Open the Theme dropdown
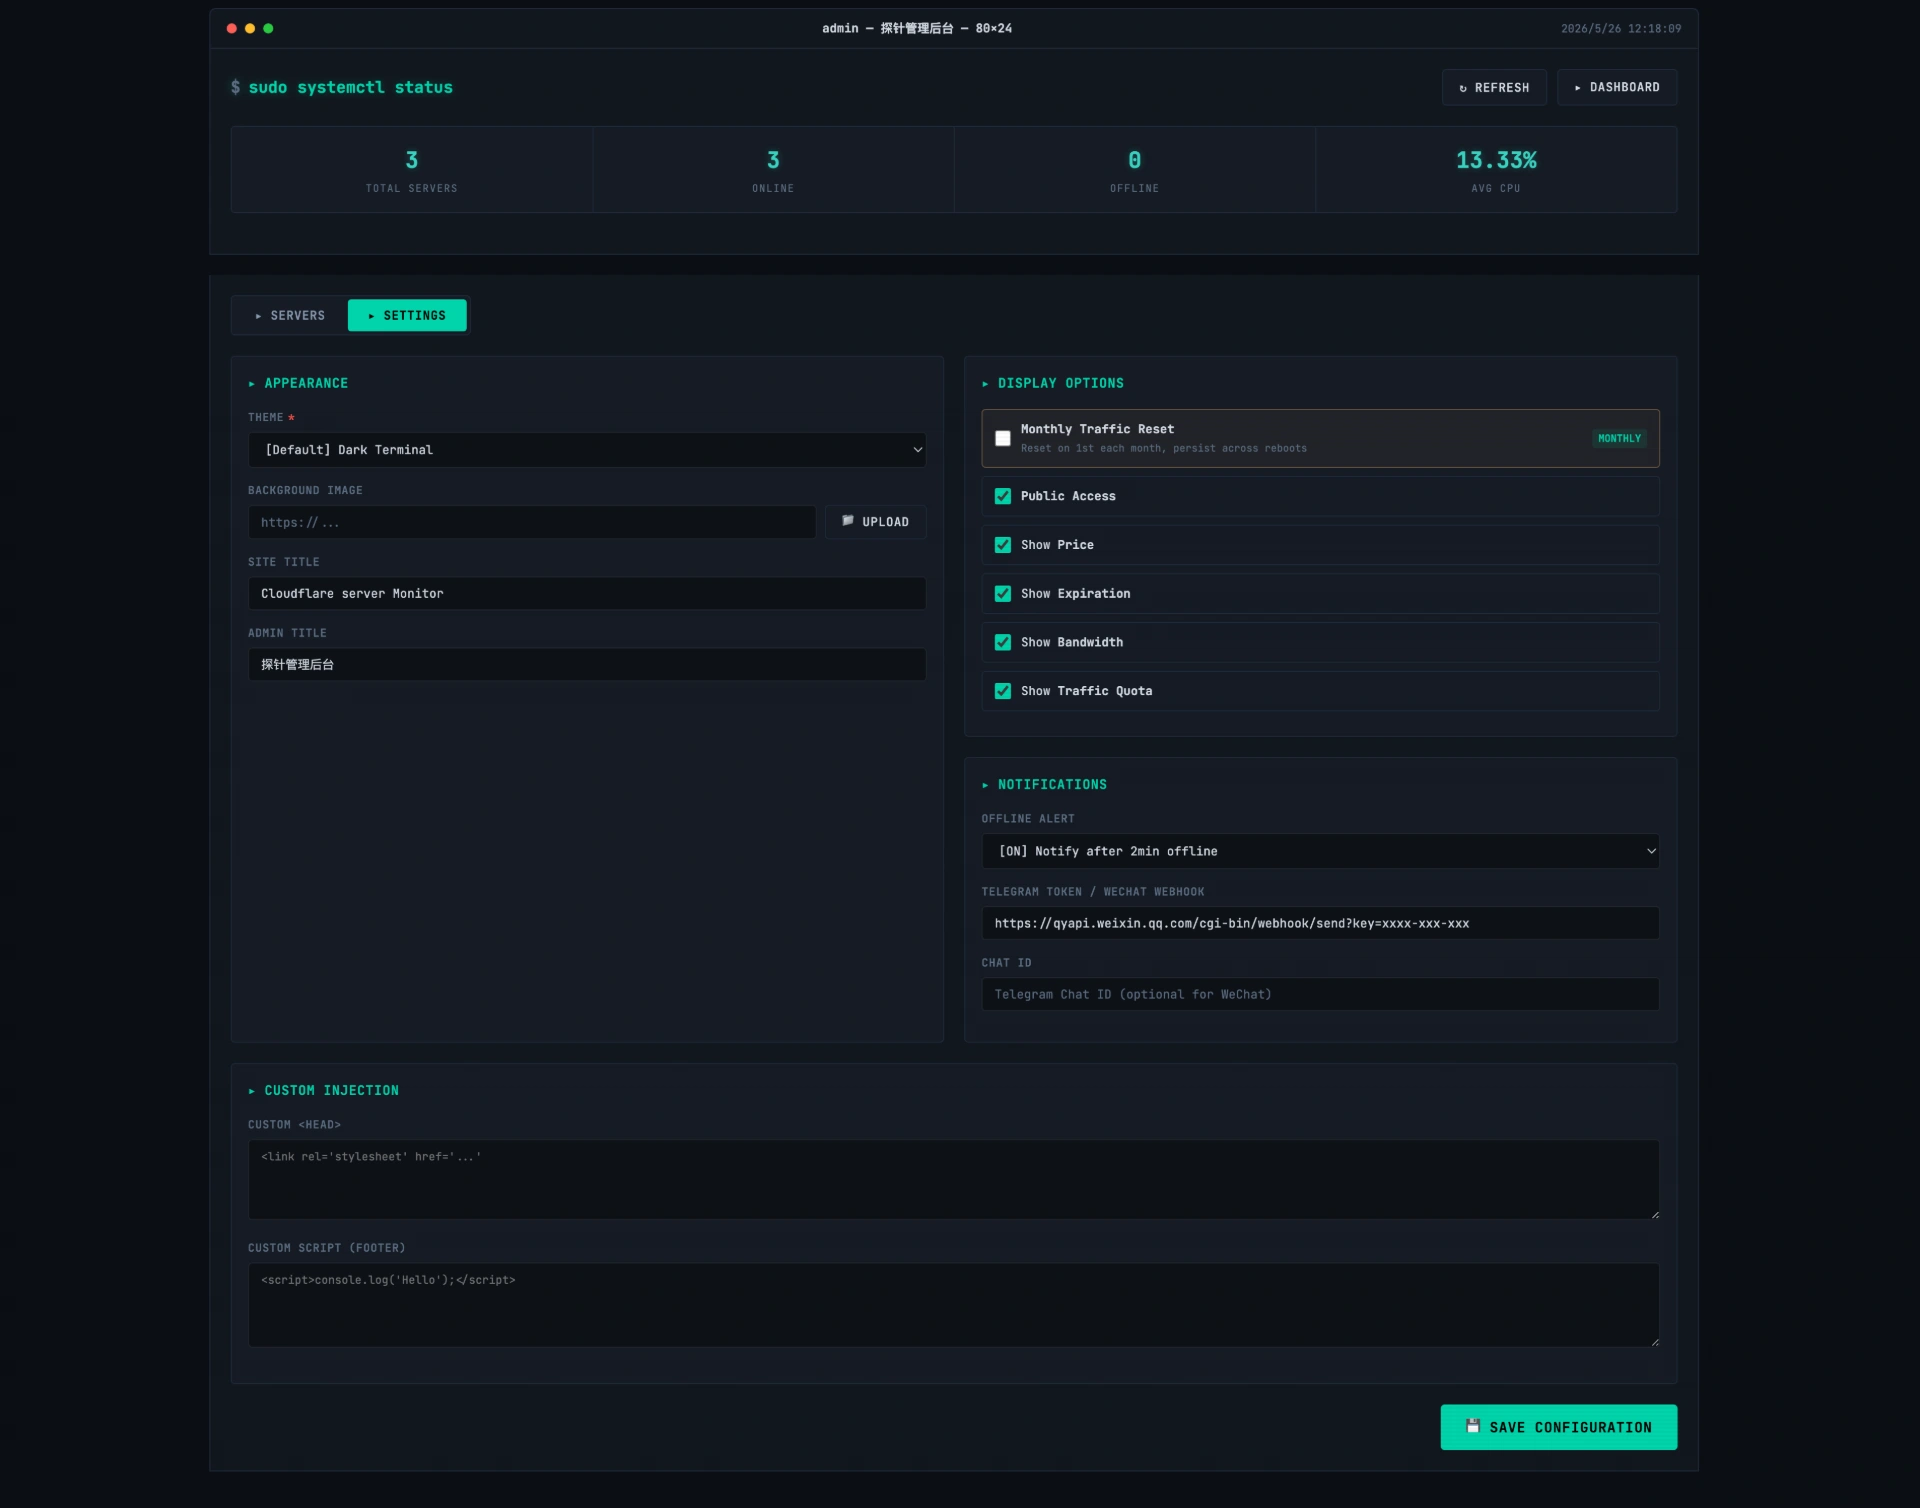The height and width of the screenshot is (1508, 1920). (x=587, y=450)
